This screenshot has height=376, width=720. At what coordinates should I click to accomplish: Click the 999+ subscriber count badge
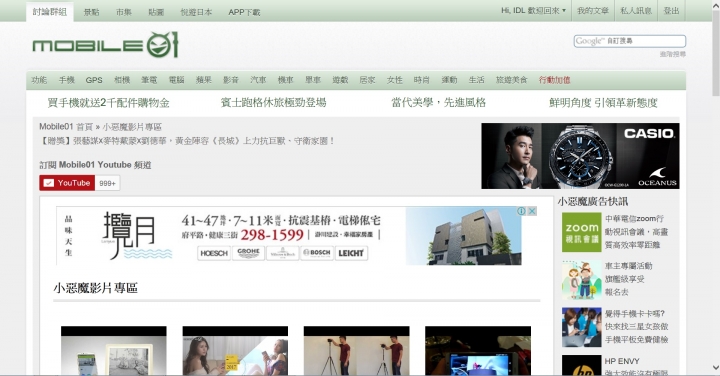click(107, 183)
